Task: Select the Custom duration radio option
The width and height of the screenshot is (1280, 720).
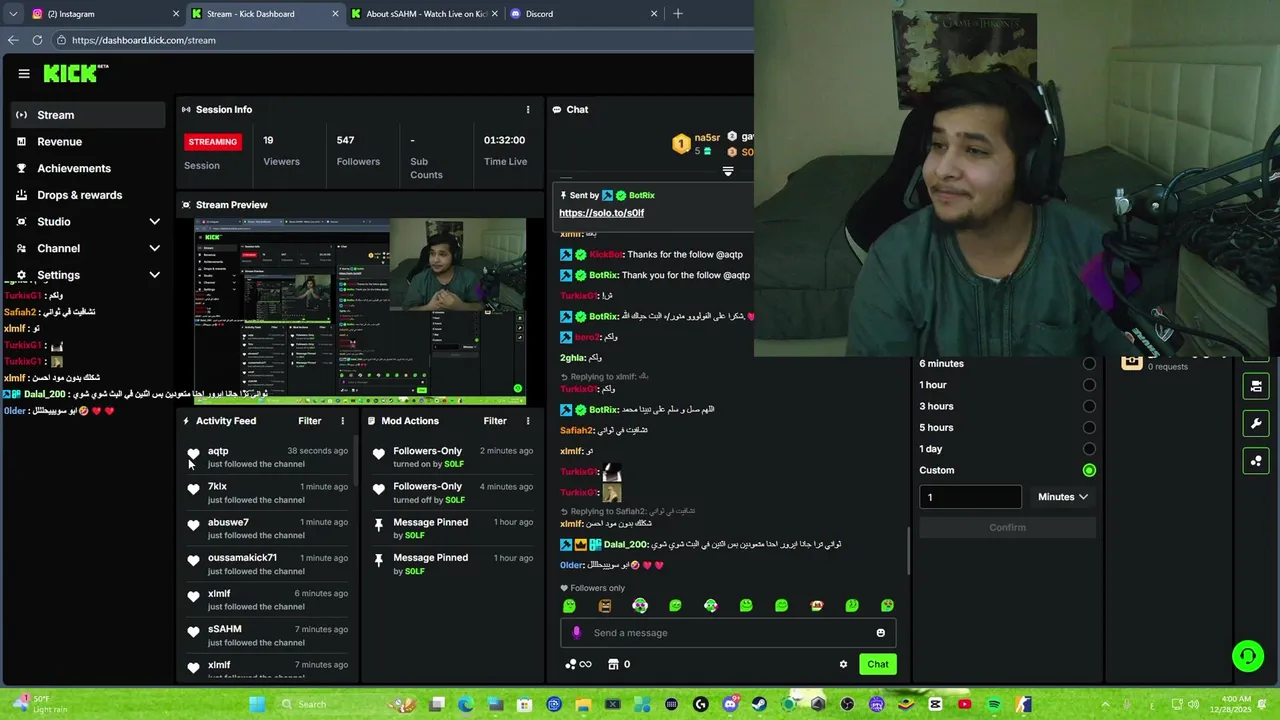Action: pos(1089,470)
